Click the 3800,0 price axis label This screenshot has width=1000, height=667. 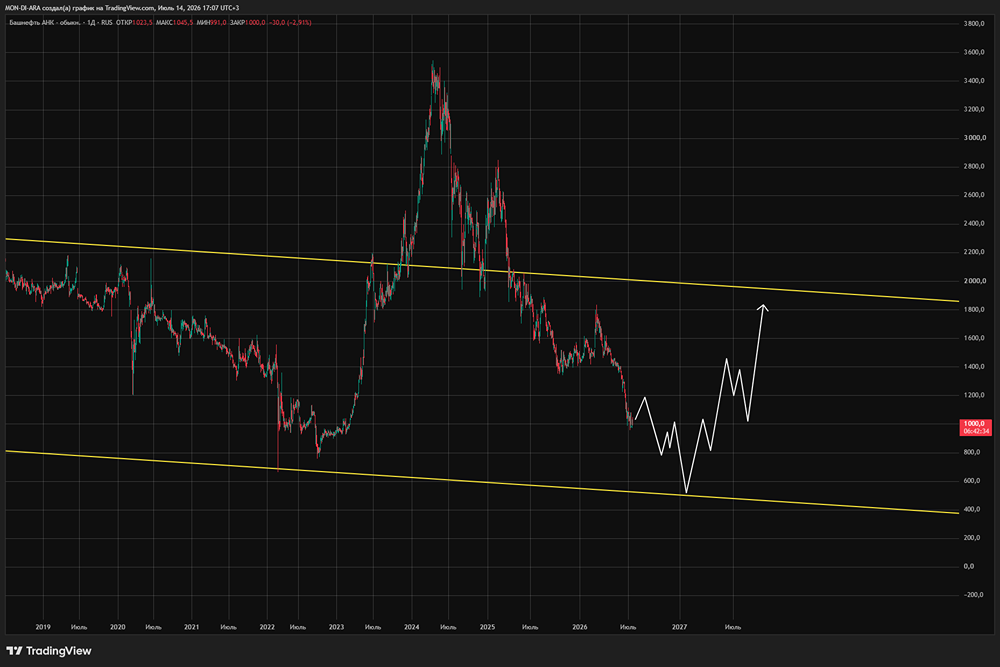(974, 24)
